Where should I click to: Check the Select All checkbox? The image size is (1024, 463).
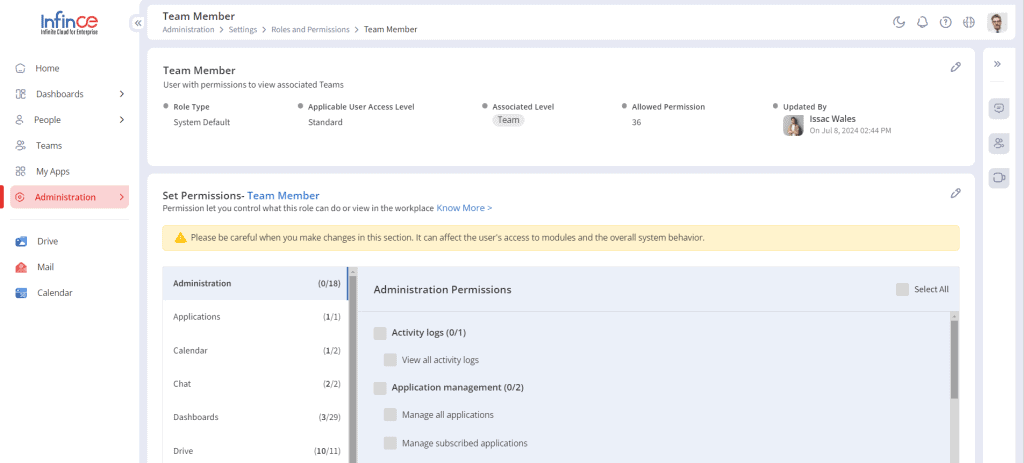[x=902, y=289]
